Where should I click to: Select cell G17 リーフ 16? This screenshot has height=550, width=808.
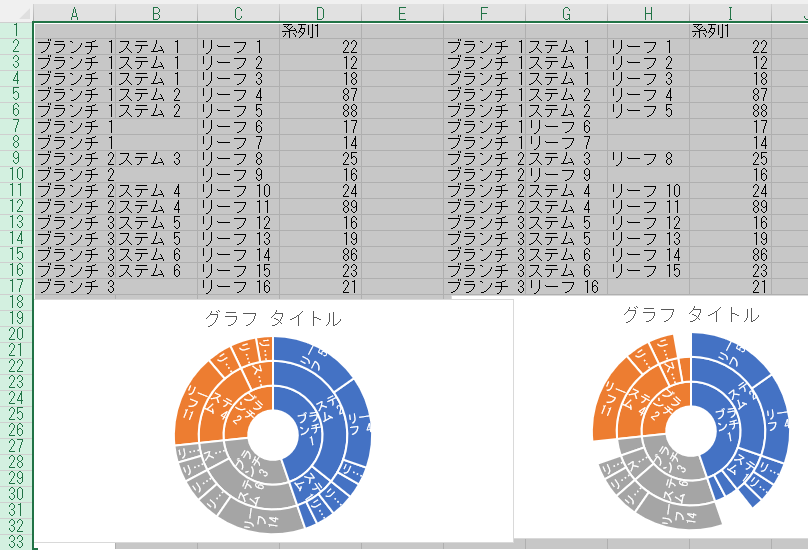point(566,287)
